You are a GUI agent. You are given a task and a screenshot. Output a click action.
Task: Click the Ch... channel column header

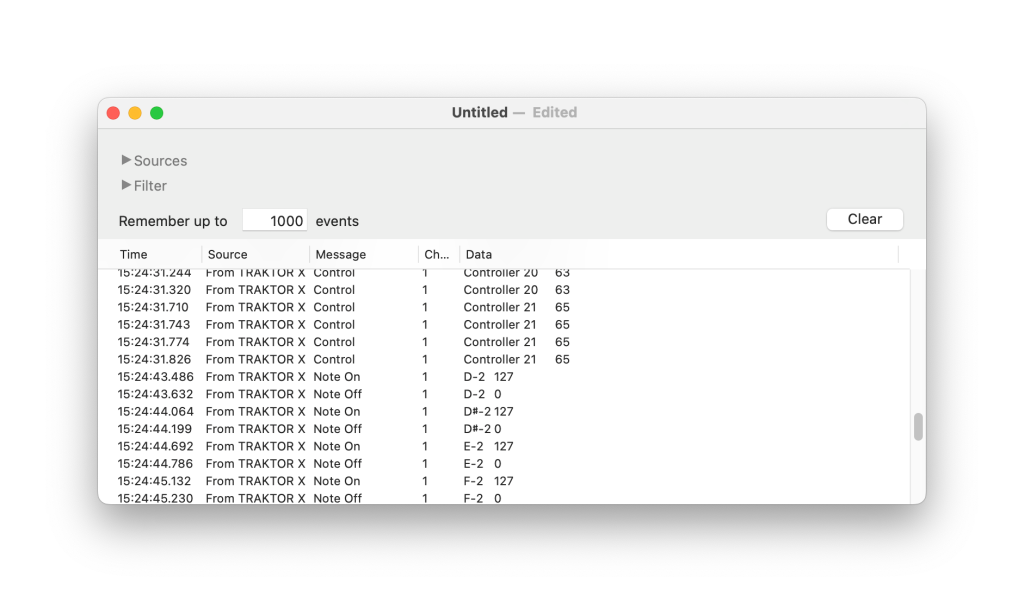tap(437, 254)
